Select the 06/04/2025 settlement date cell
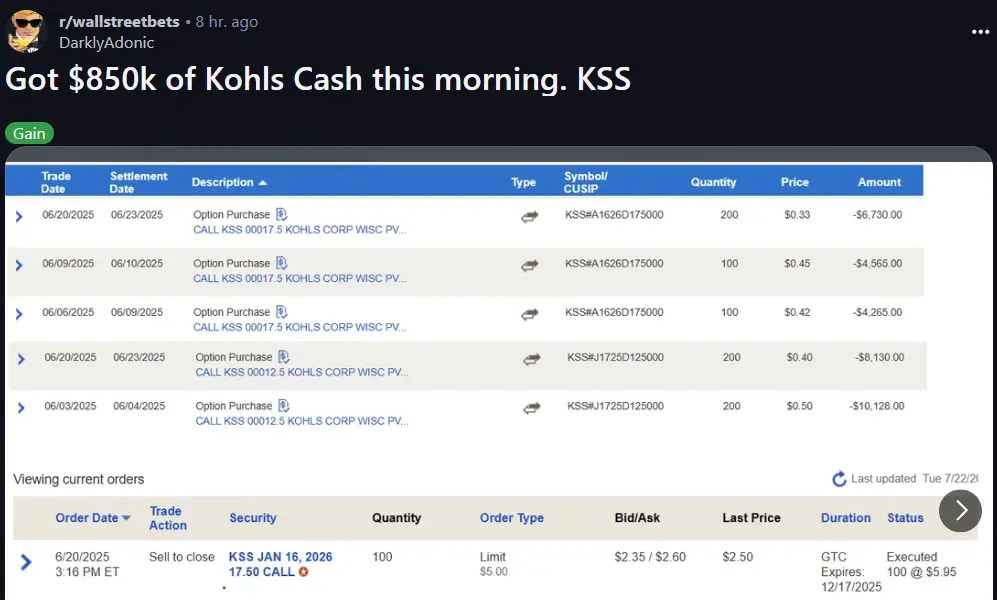This screenshot has width=997, height=600. (x=139, y=406)
